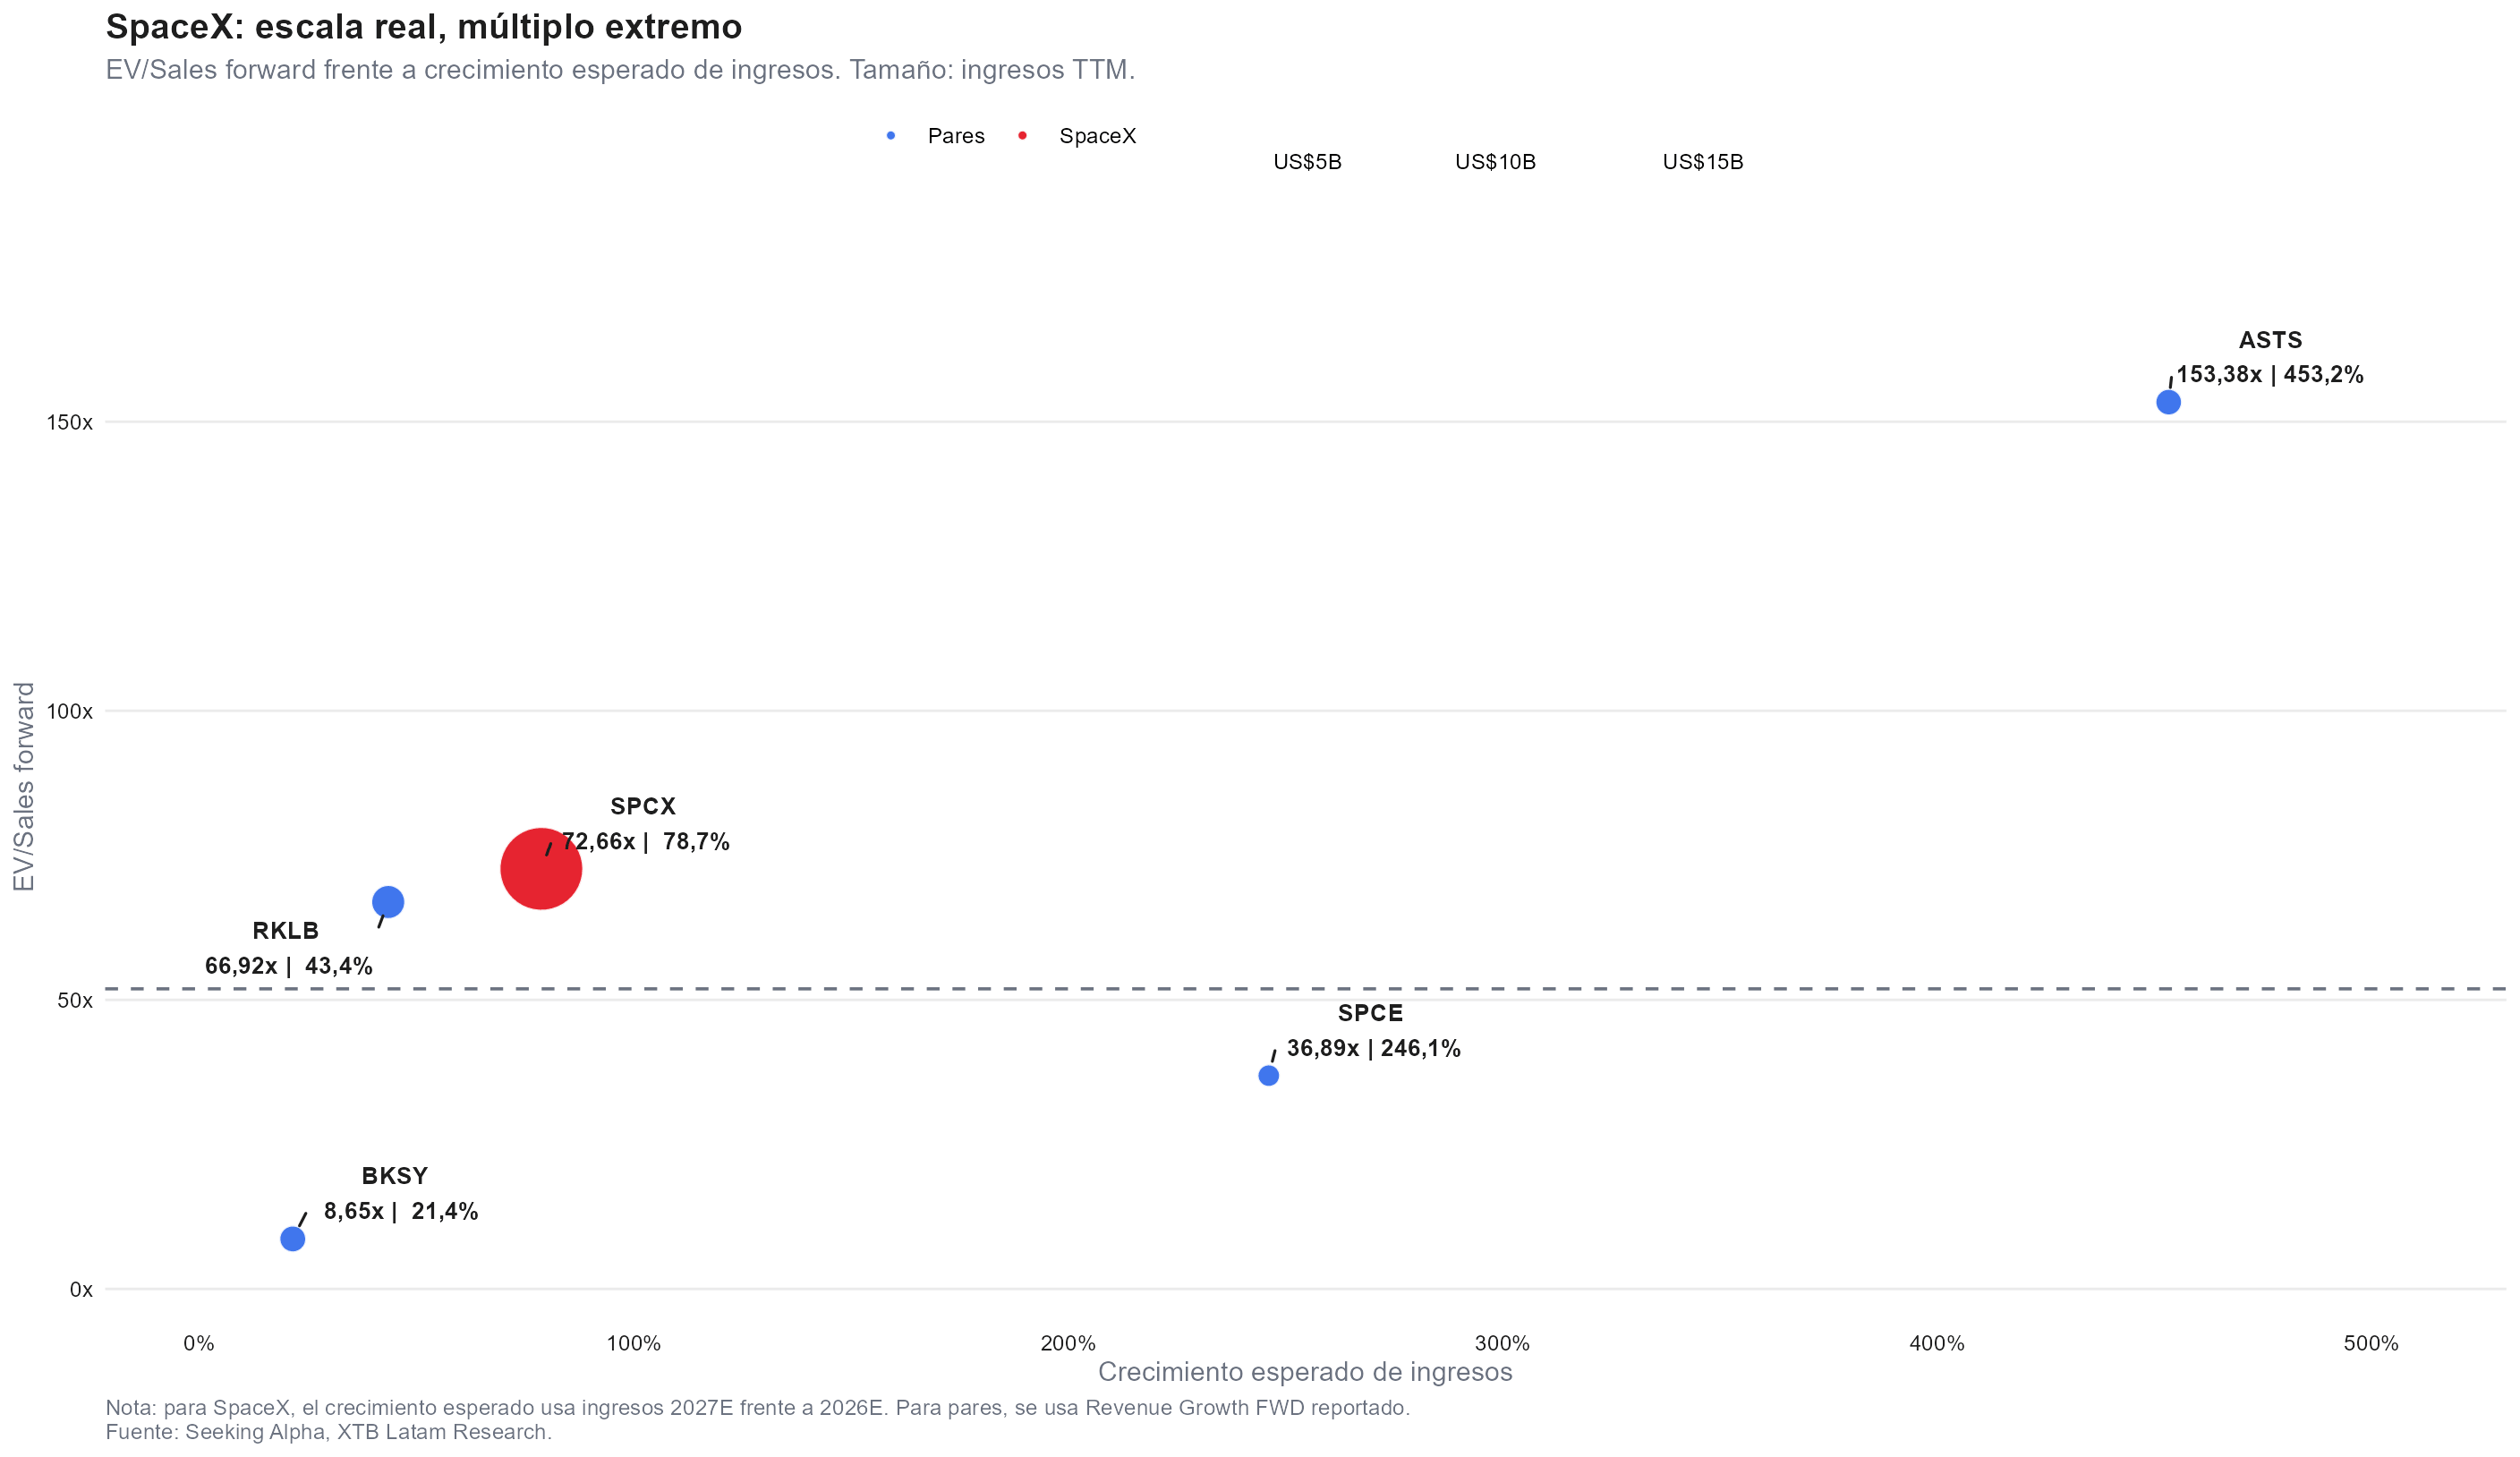The width and height of the screenshot is (2520, 1457).
Task: Click the vertical 'EV/Sales forward' axis title
Action: (24, 787)
